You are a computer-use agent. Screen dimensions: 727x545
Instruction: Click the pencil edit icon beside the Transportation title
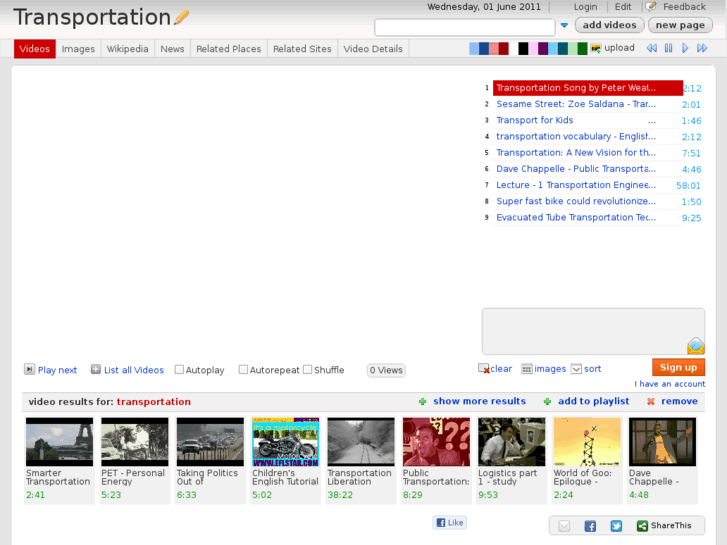click(182, 17)
